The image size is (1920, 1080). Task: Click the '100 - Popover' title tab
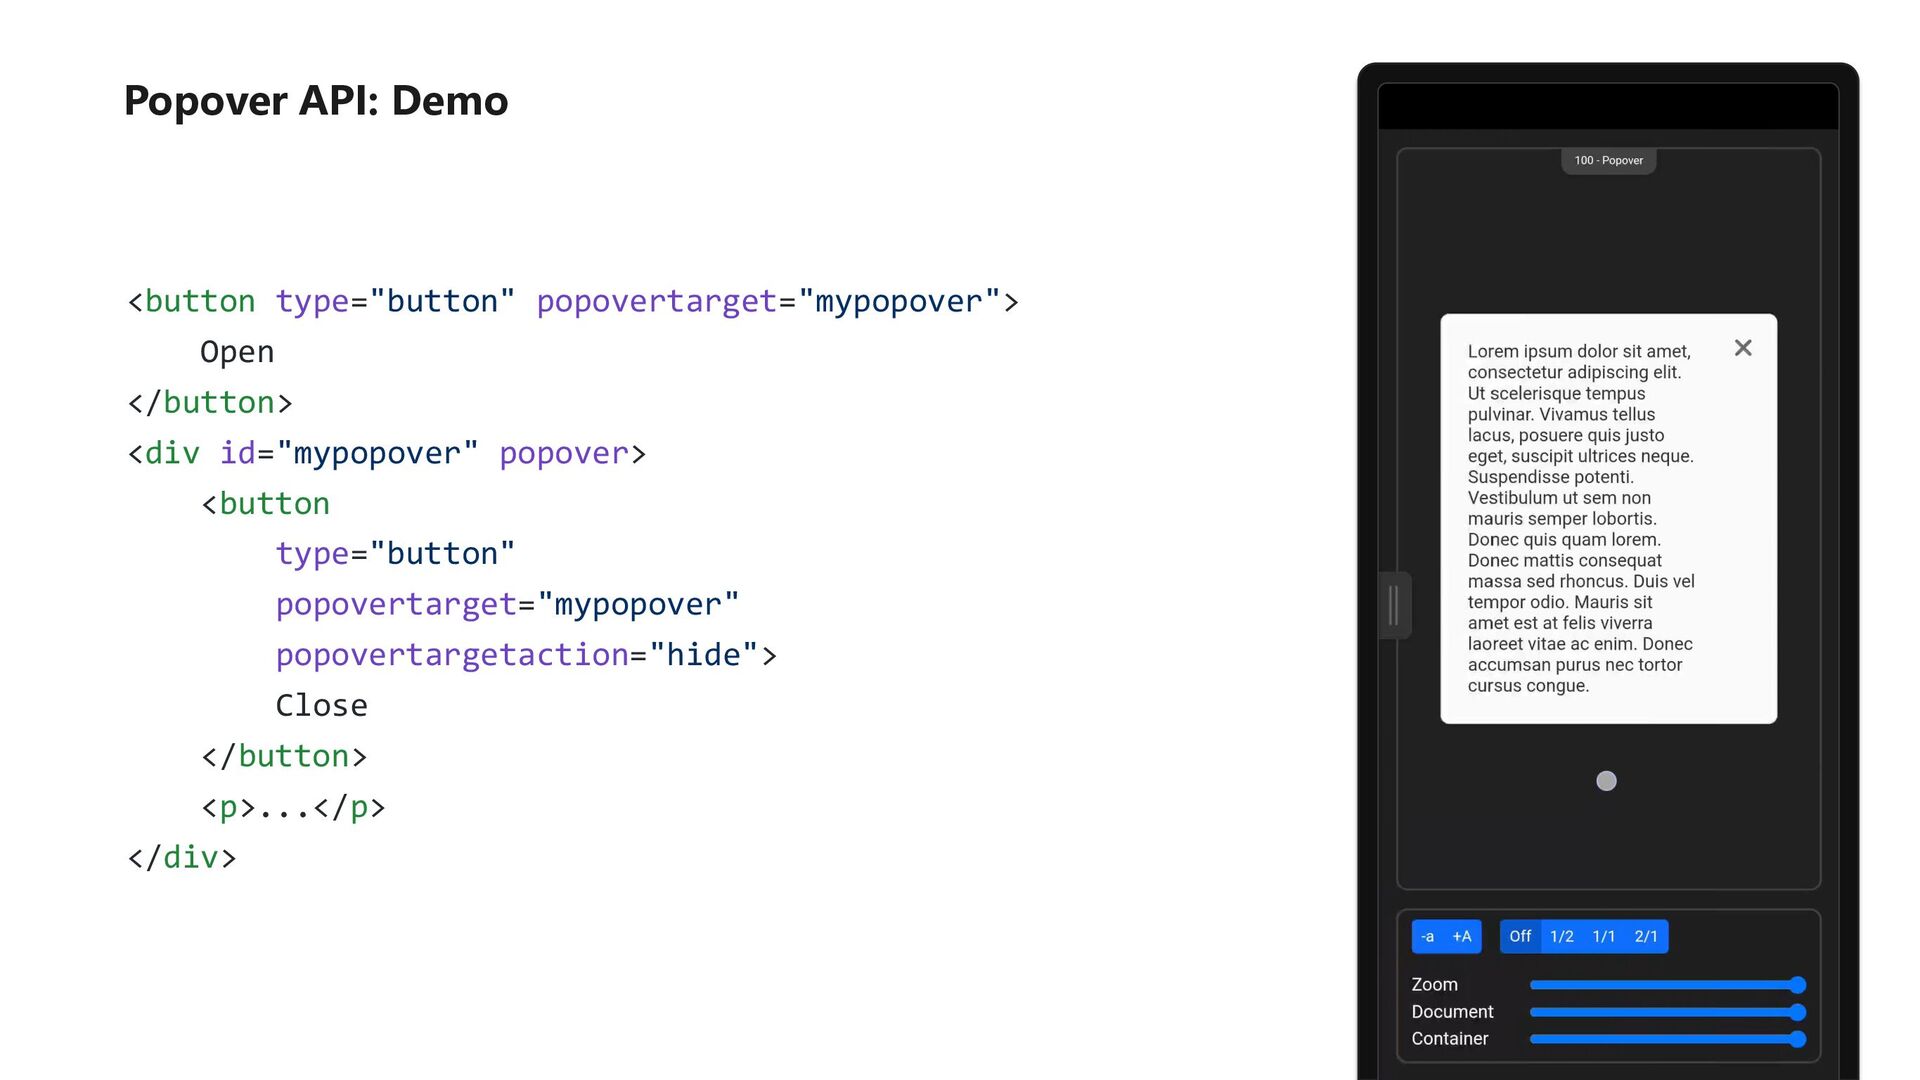pyautogui.click(x=1608, y=160)
